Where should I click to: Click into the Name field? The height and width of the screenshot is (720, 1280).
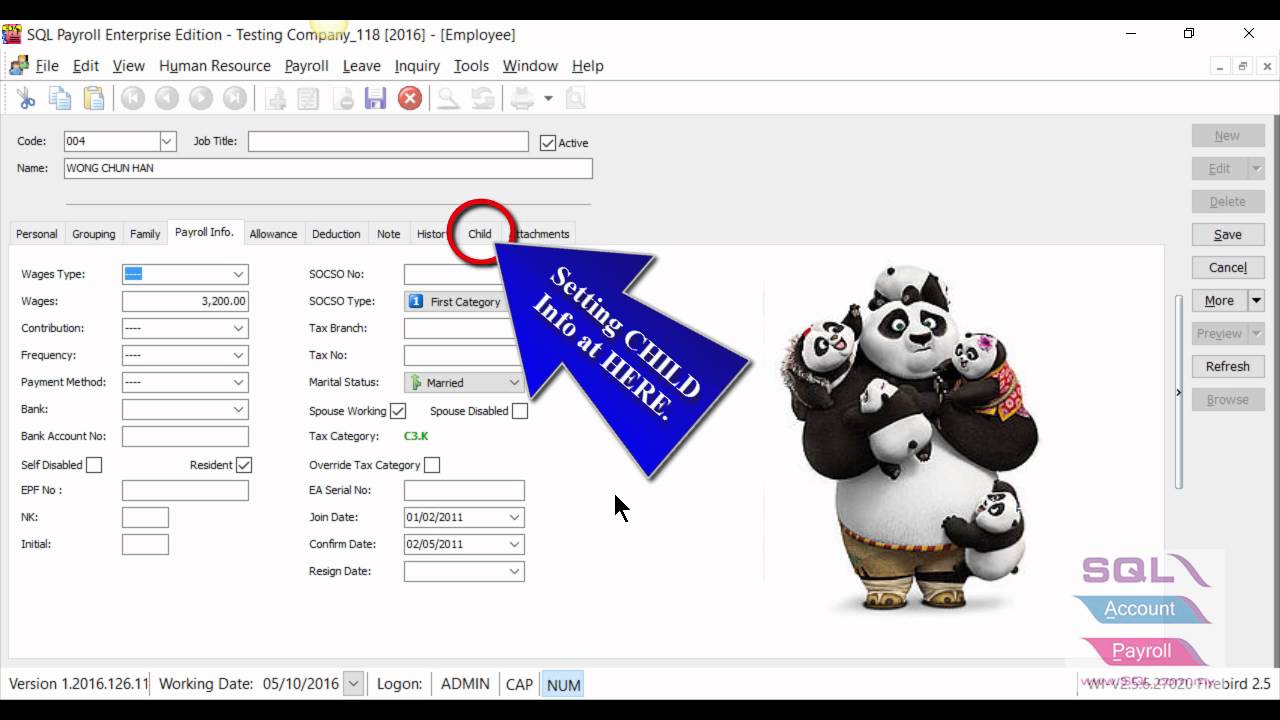coord(328,169)
